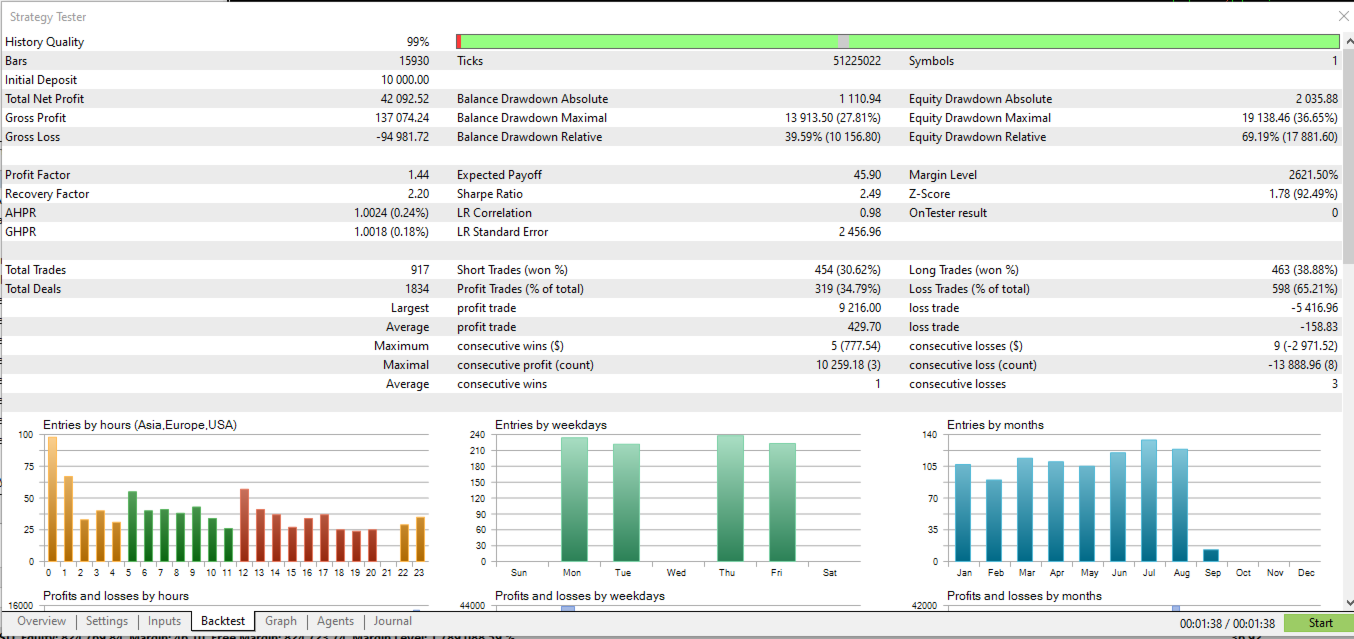Select the Total Net Profit value 42 092.52
The width and height of the screenshot is (1354, 639).
pyautogui.click(x=405, y=99)
